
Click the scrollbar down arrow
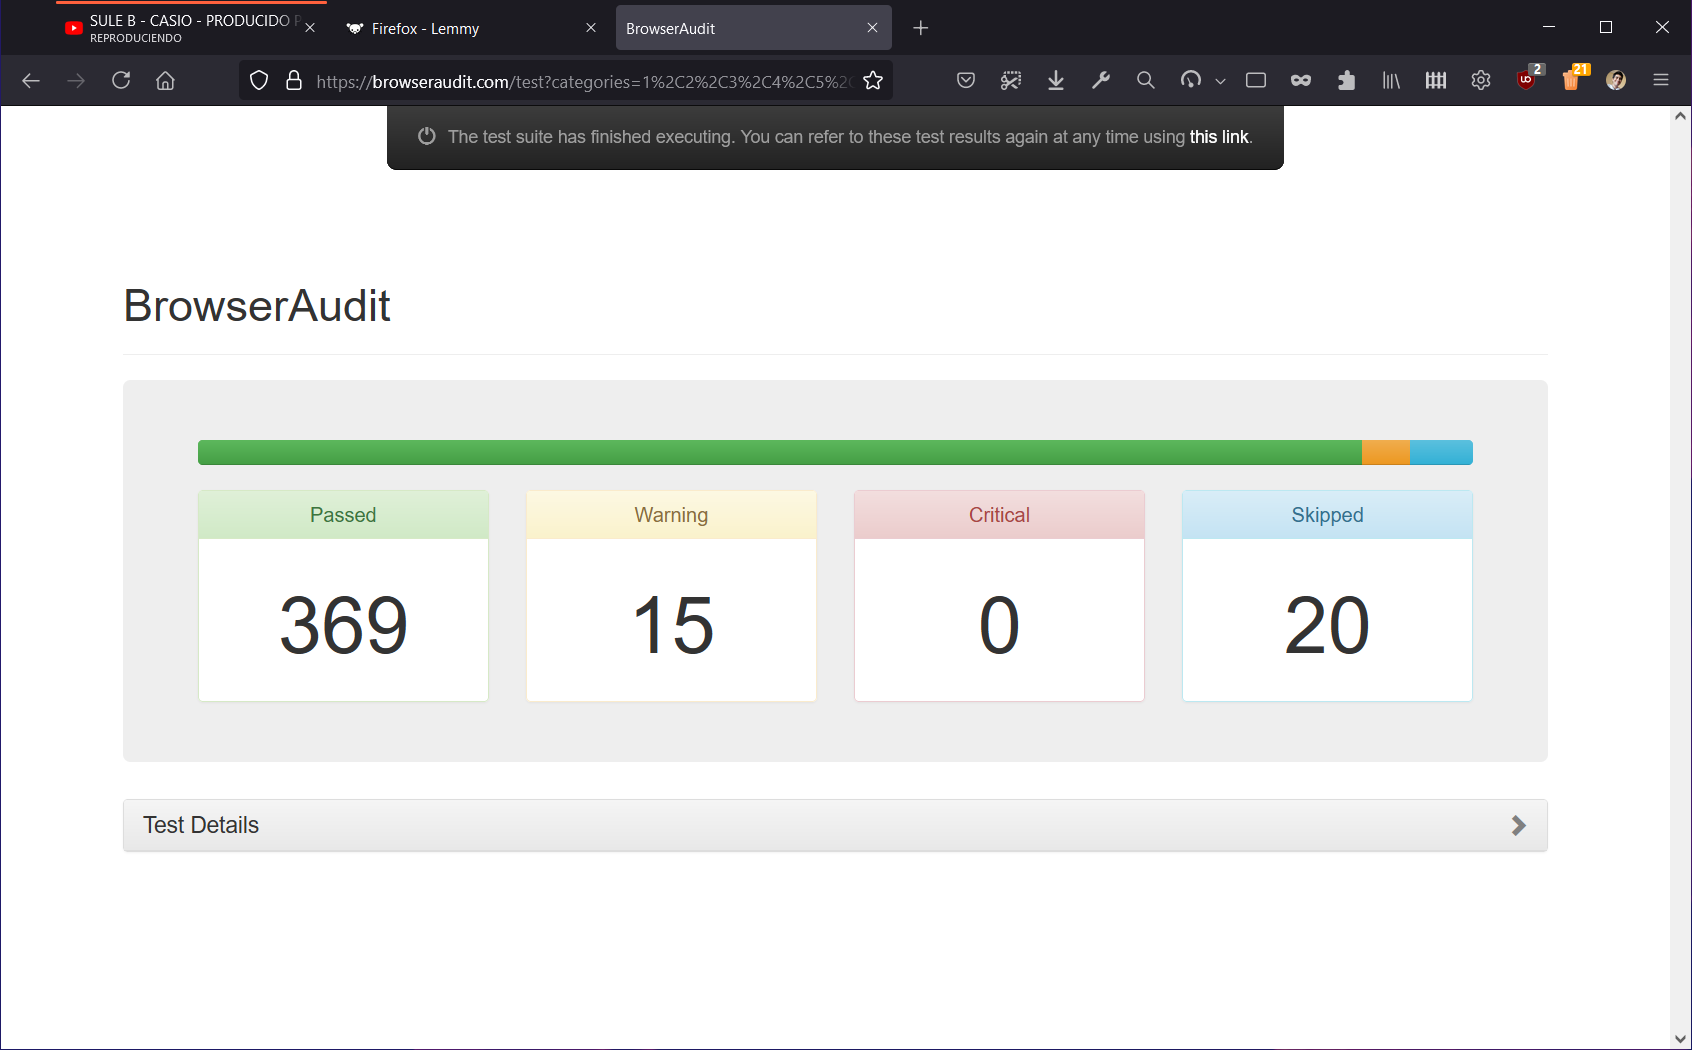coord(1681,1039)
